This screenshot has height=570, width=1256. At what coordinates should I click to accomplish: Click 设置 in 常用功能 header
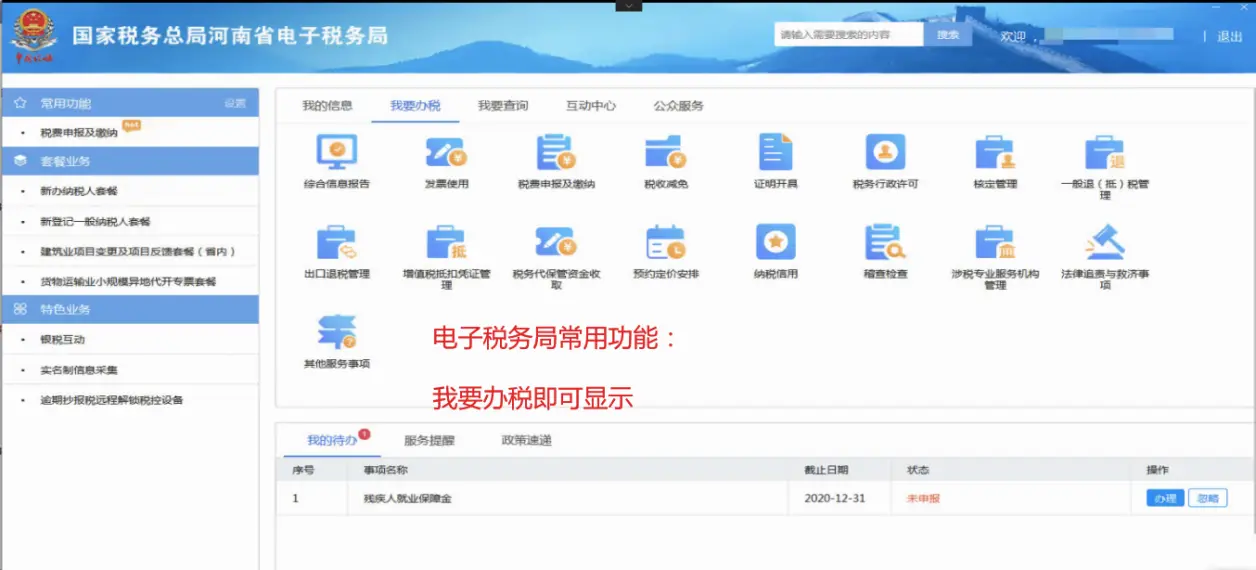point(235,103)
